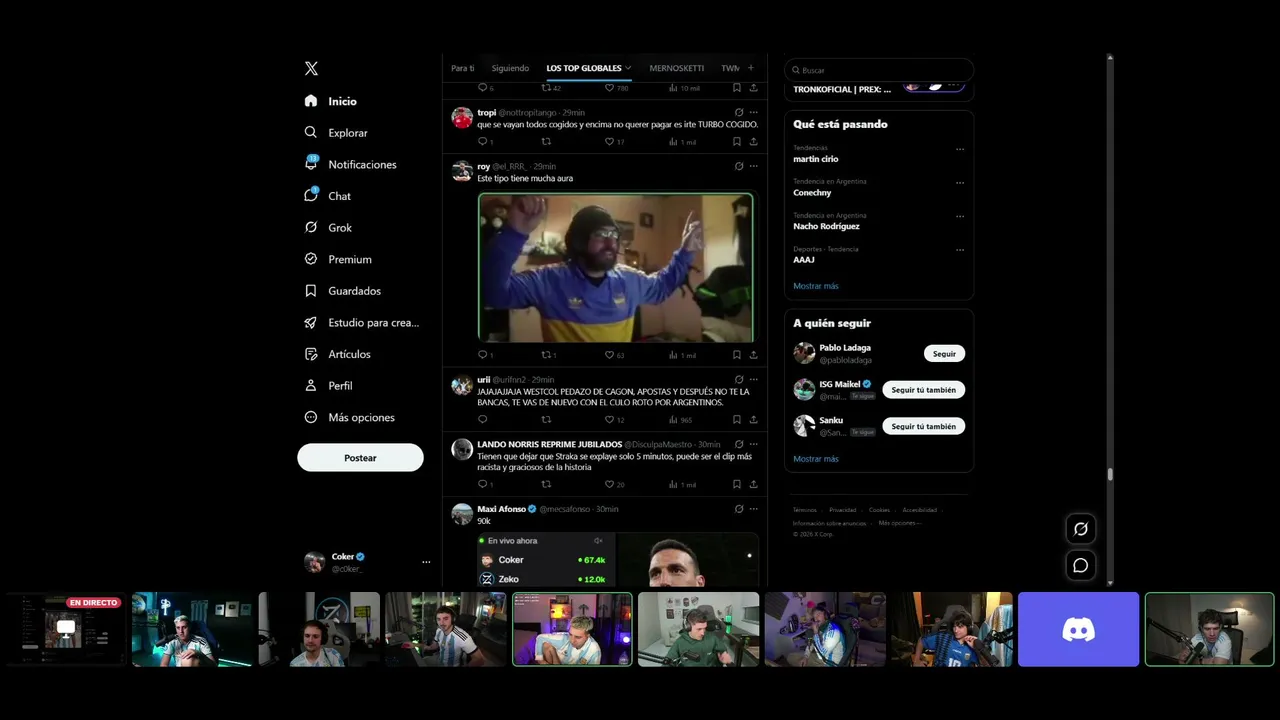The width and height of the screenshot is (1280, 720).
Task: Expand LOS TOP GLOBALES tab chevron
Action: click(628, 68)
